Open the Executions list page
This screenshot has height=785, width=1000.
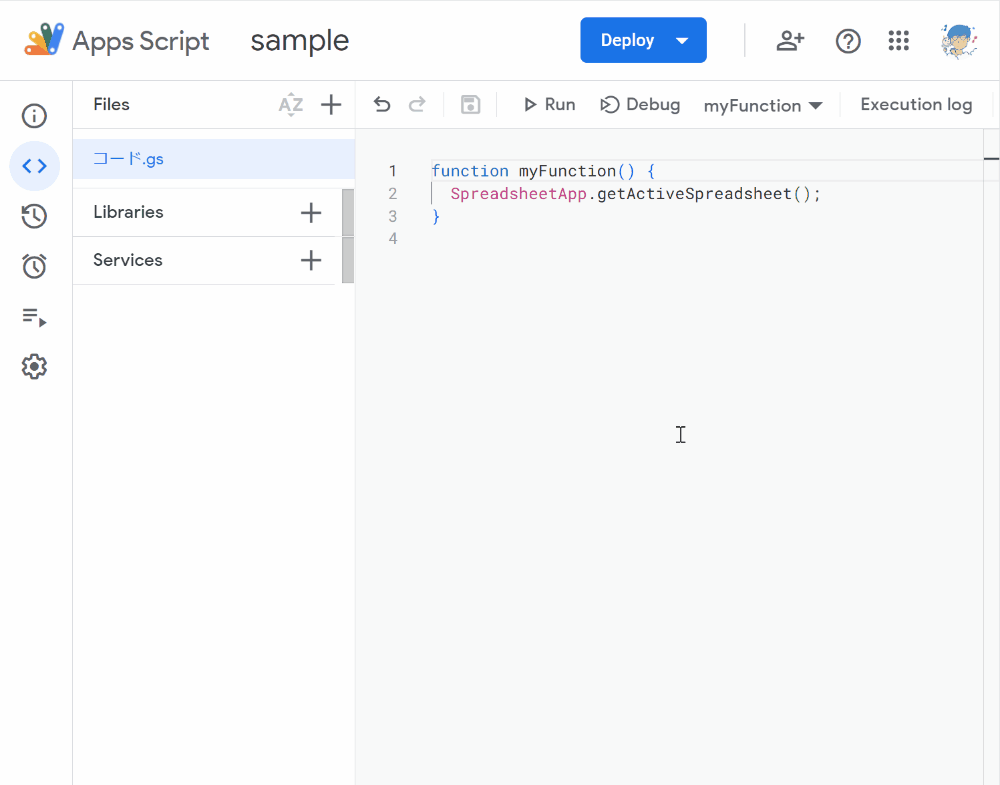[x=34, y=317]
